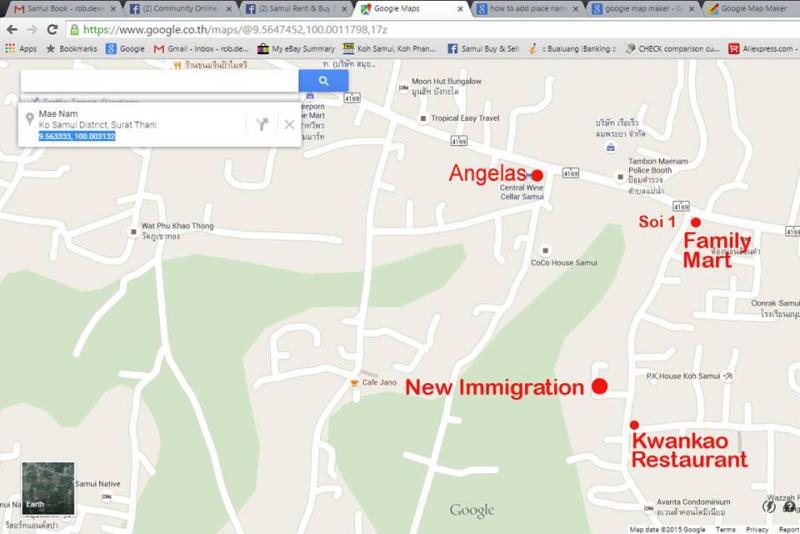This screenshot has height=534, width=800.
Task: Click the browser back arrow
Action: (x=12, y=30)
